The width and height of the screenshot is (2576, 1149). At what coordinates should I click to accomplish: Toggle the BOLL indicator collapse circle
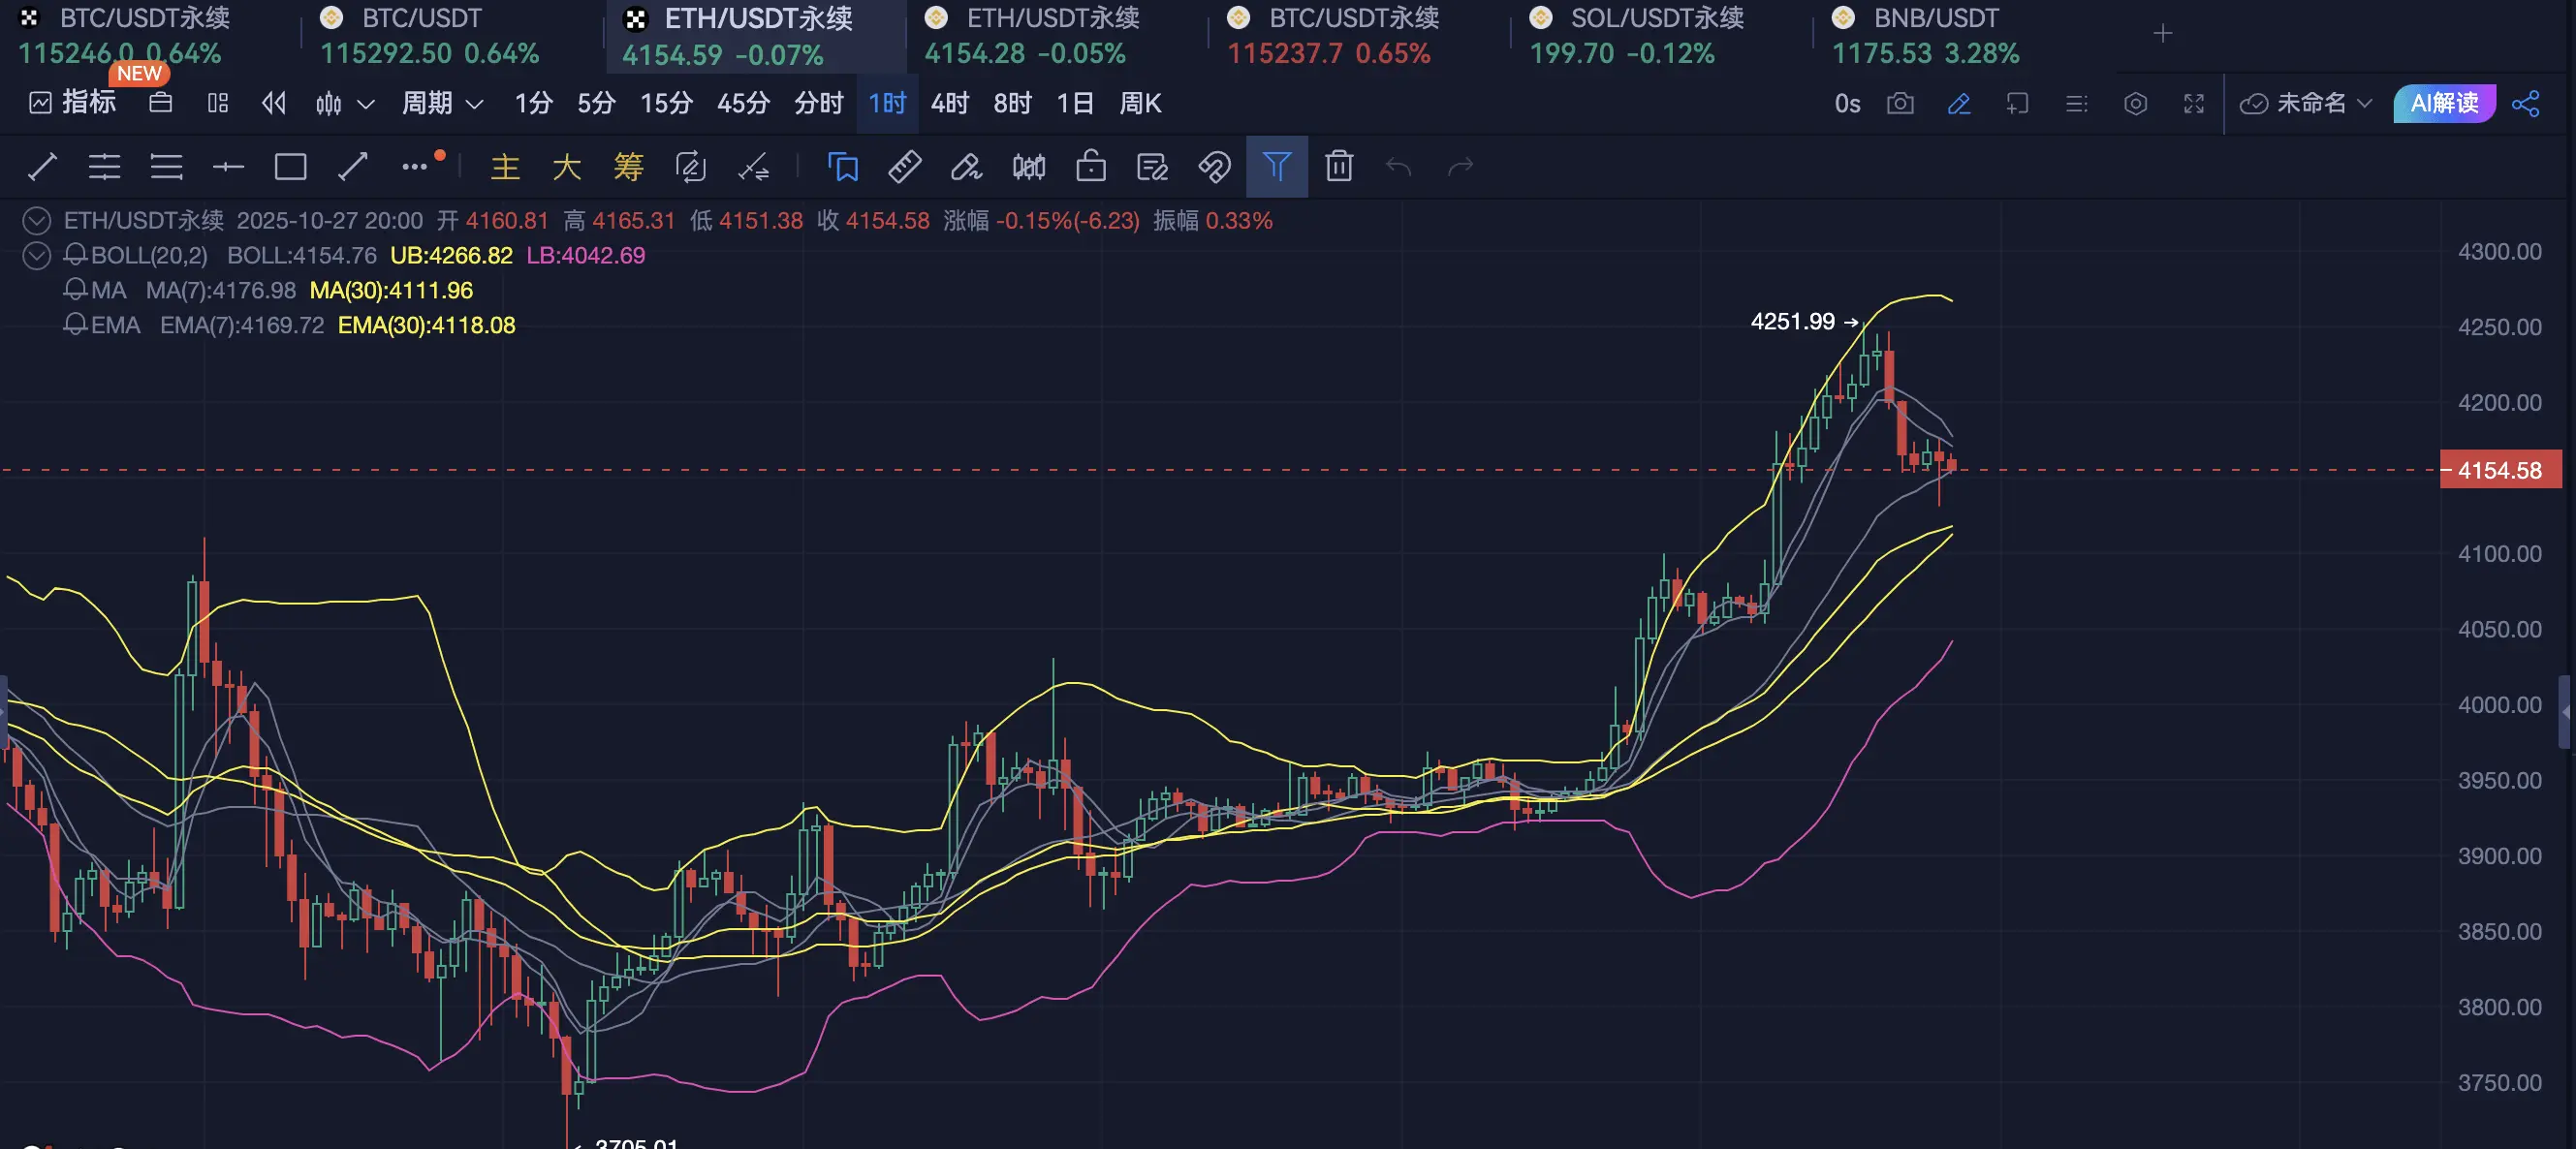coord(37,255)
